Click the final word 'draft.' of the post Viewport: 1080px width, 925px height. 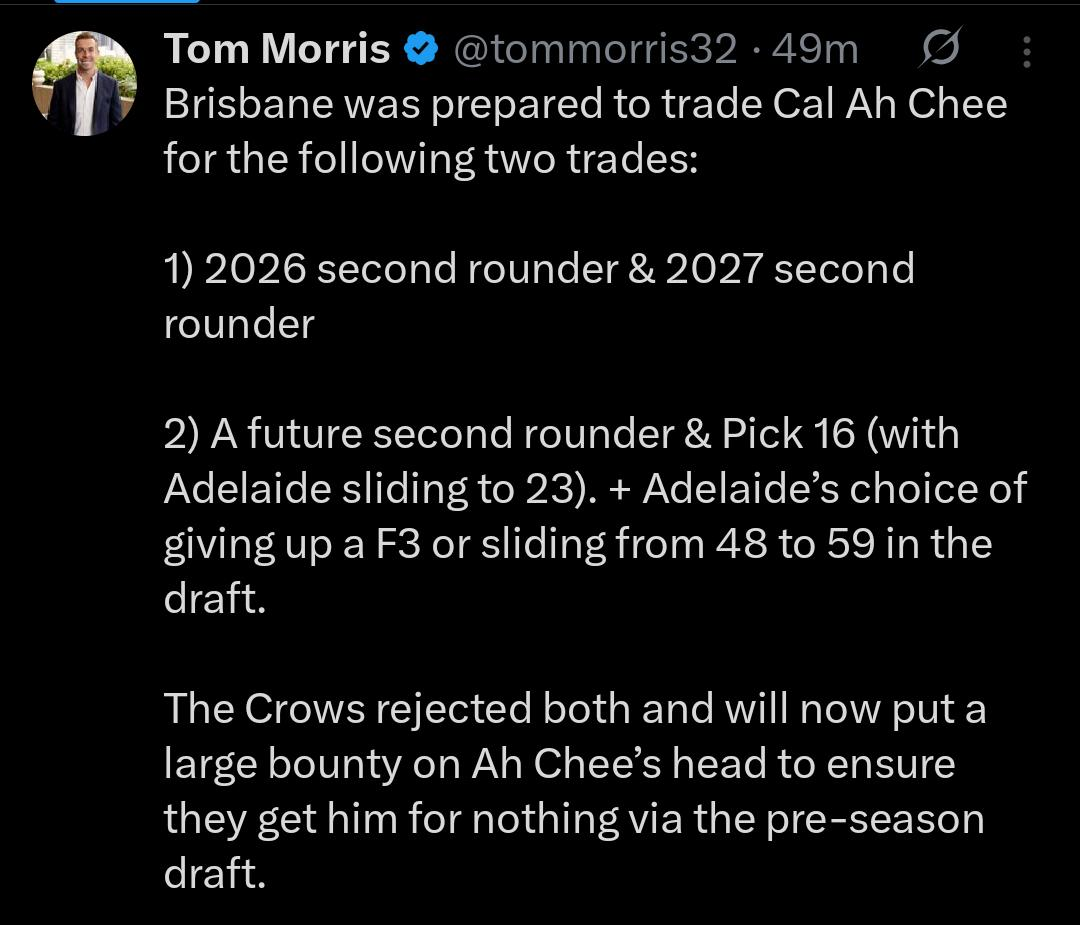[215, 873]
